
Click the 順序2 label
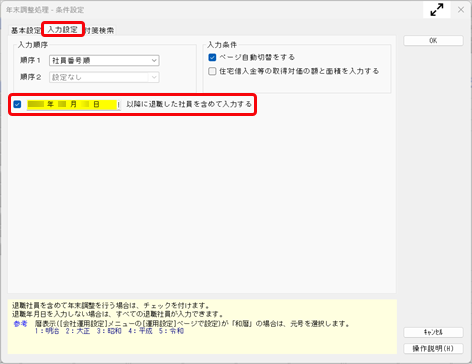click(x=30, y=77)
